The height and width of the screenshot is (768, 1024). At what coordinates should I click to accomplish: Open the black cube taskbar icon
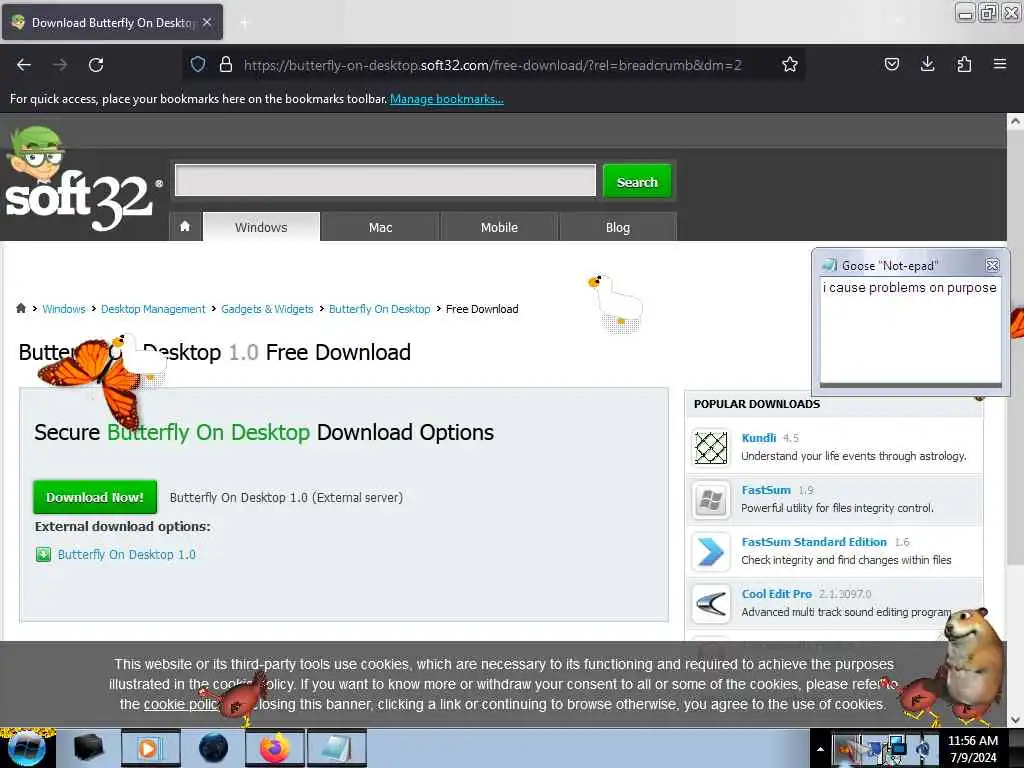88,748
